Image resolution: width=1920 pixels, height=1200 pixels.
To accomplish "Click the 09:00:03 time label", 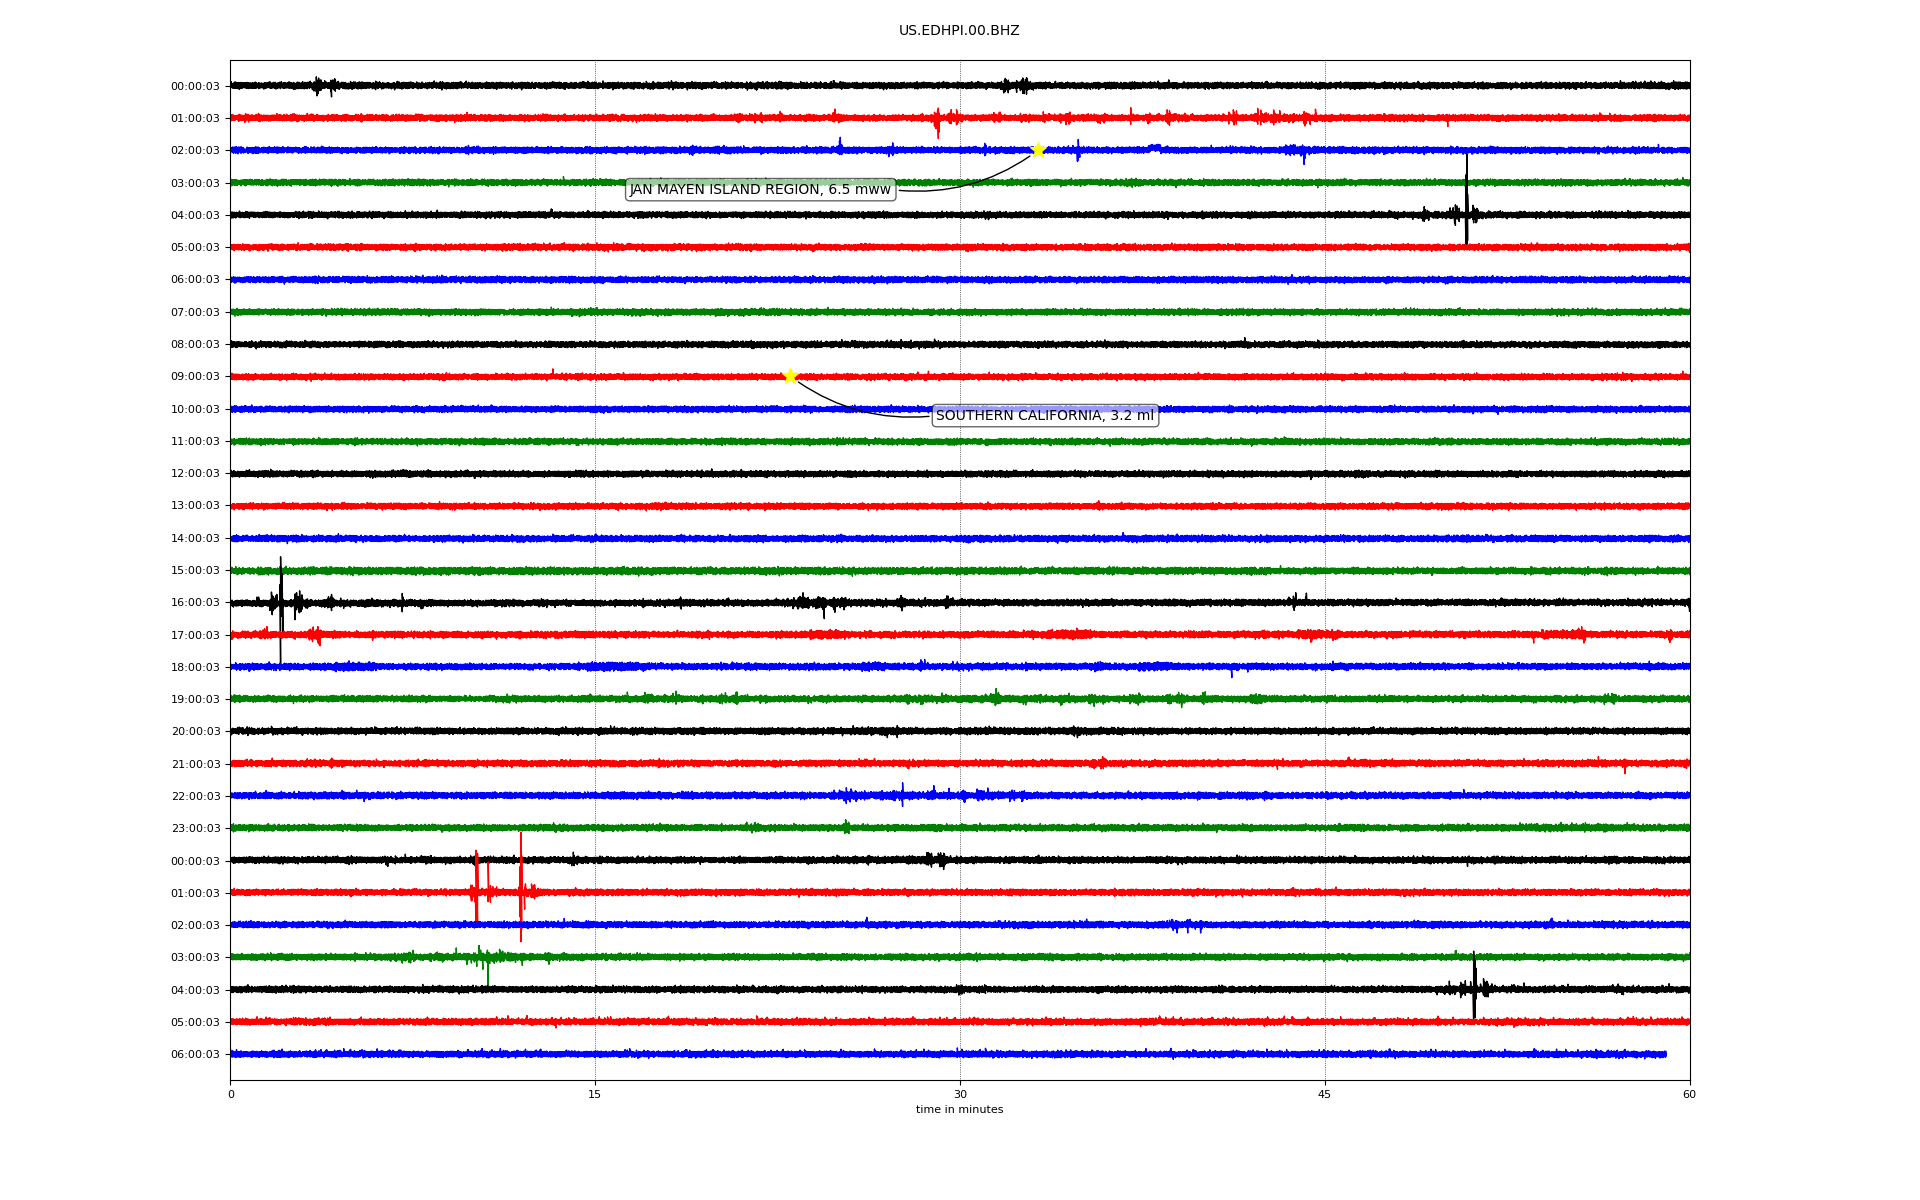I will (x=195, y=376).
